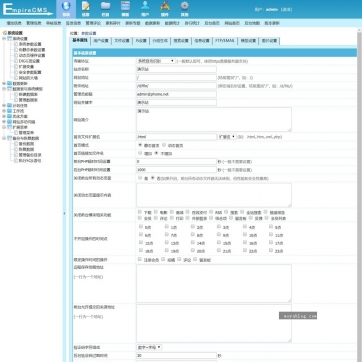Expand the 数据更新 tree node
The height and width of the screenshot is (362, 362).
tap(4, 83)
